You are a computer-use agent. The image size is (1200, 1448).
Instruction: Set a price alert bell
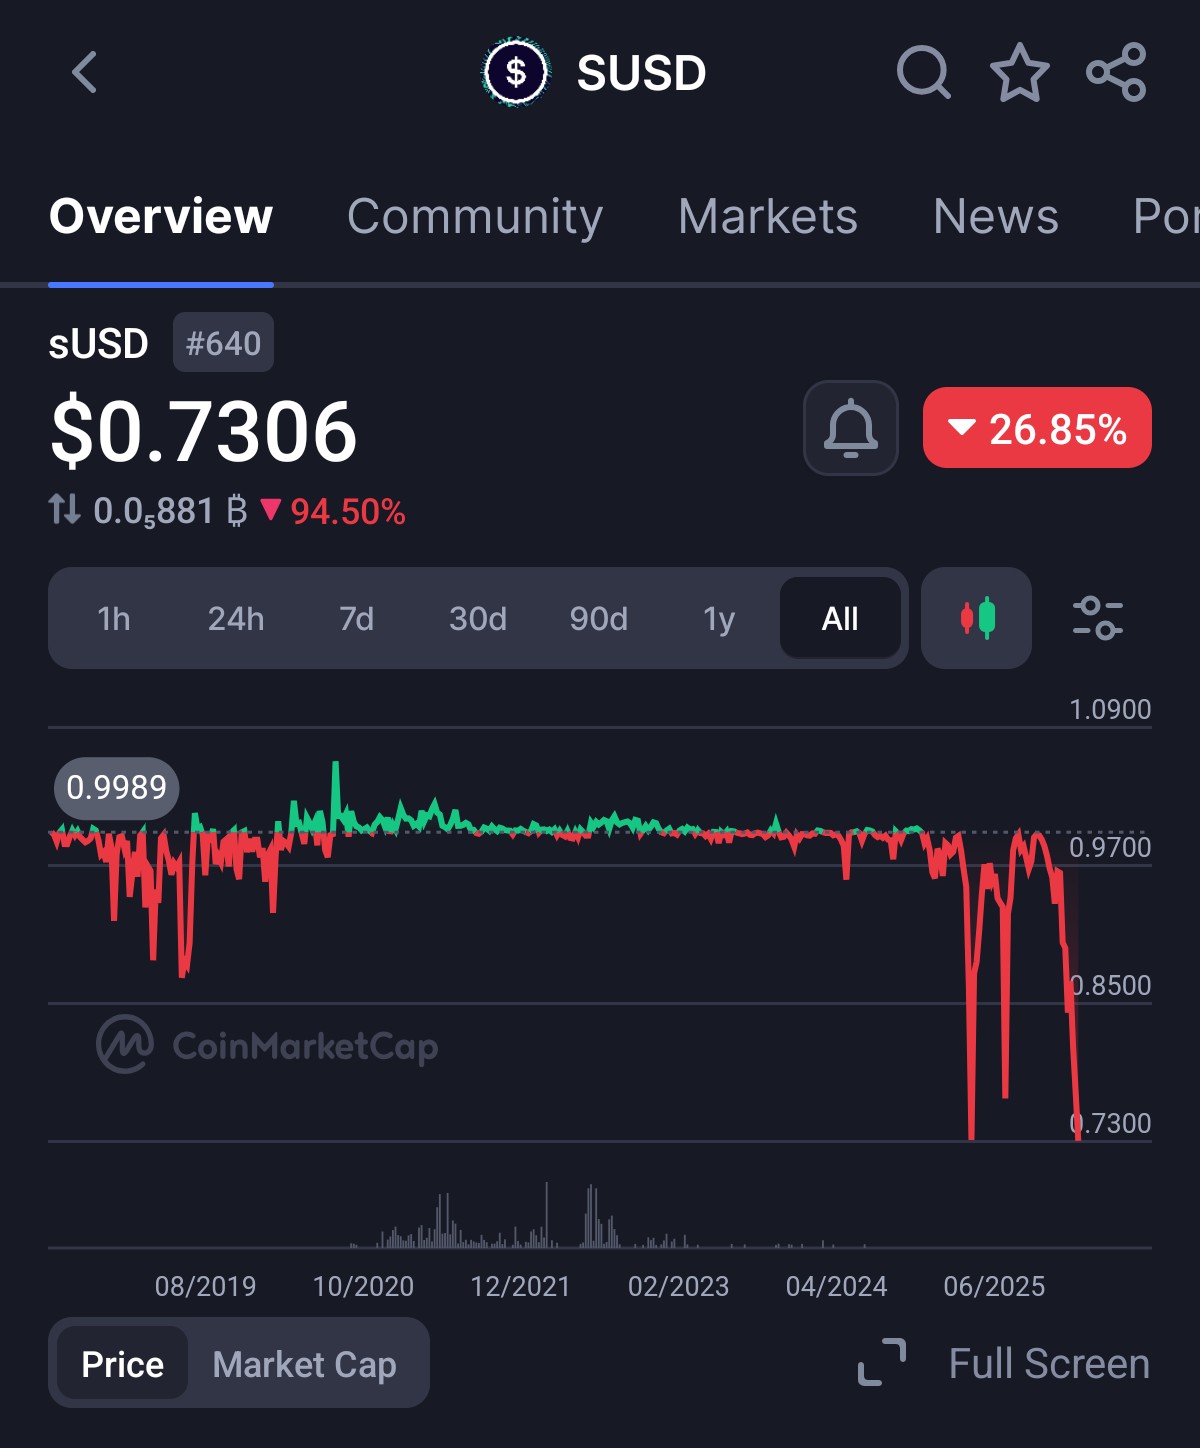[850, 428]
